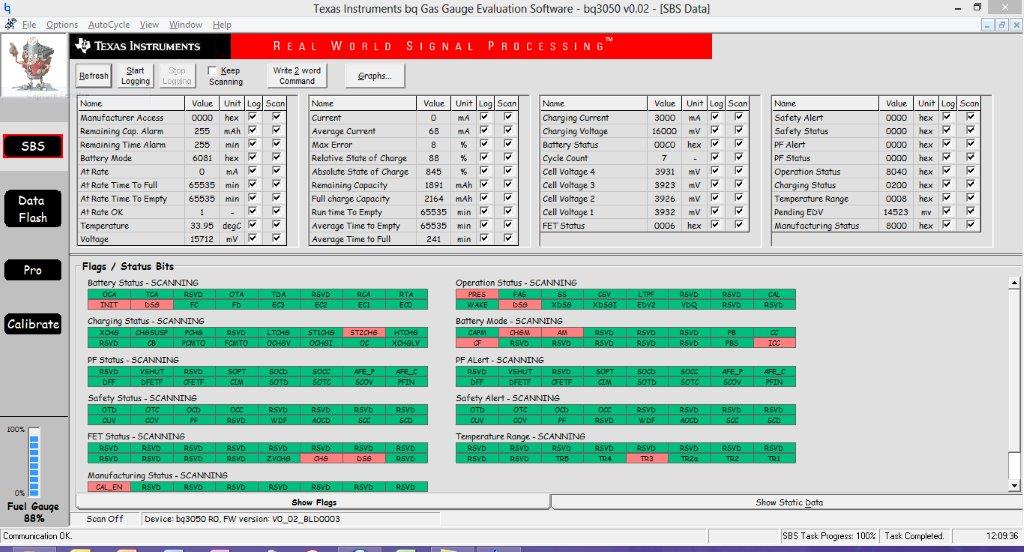Select the Battery Mode value 6081
Image resolution: width=1024 pixels, height=552 pixels.
[202, 158]
